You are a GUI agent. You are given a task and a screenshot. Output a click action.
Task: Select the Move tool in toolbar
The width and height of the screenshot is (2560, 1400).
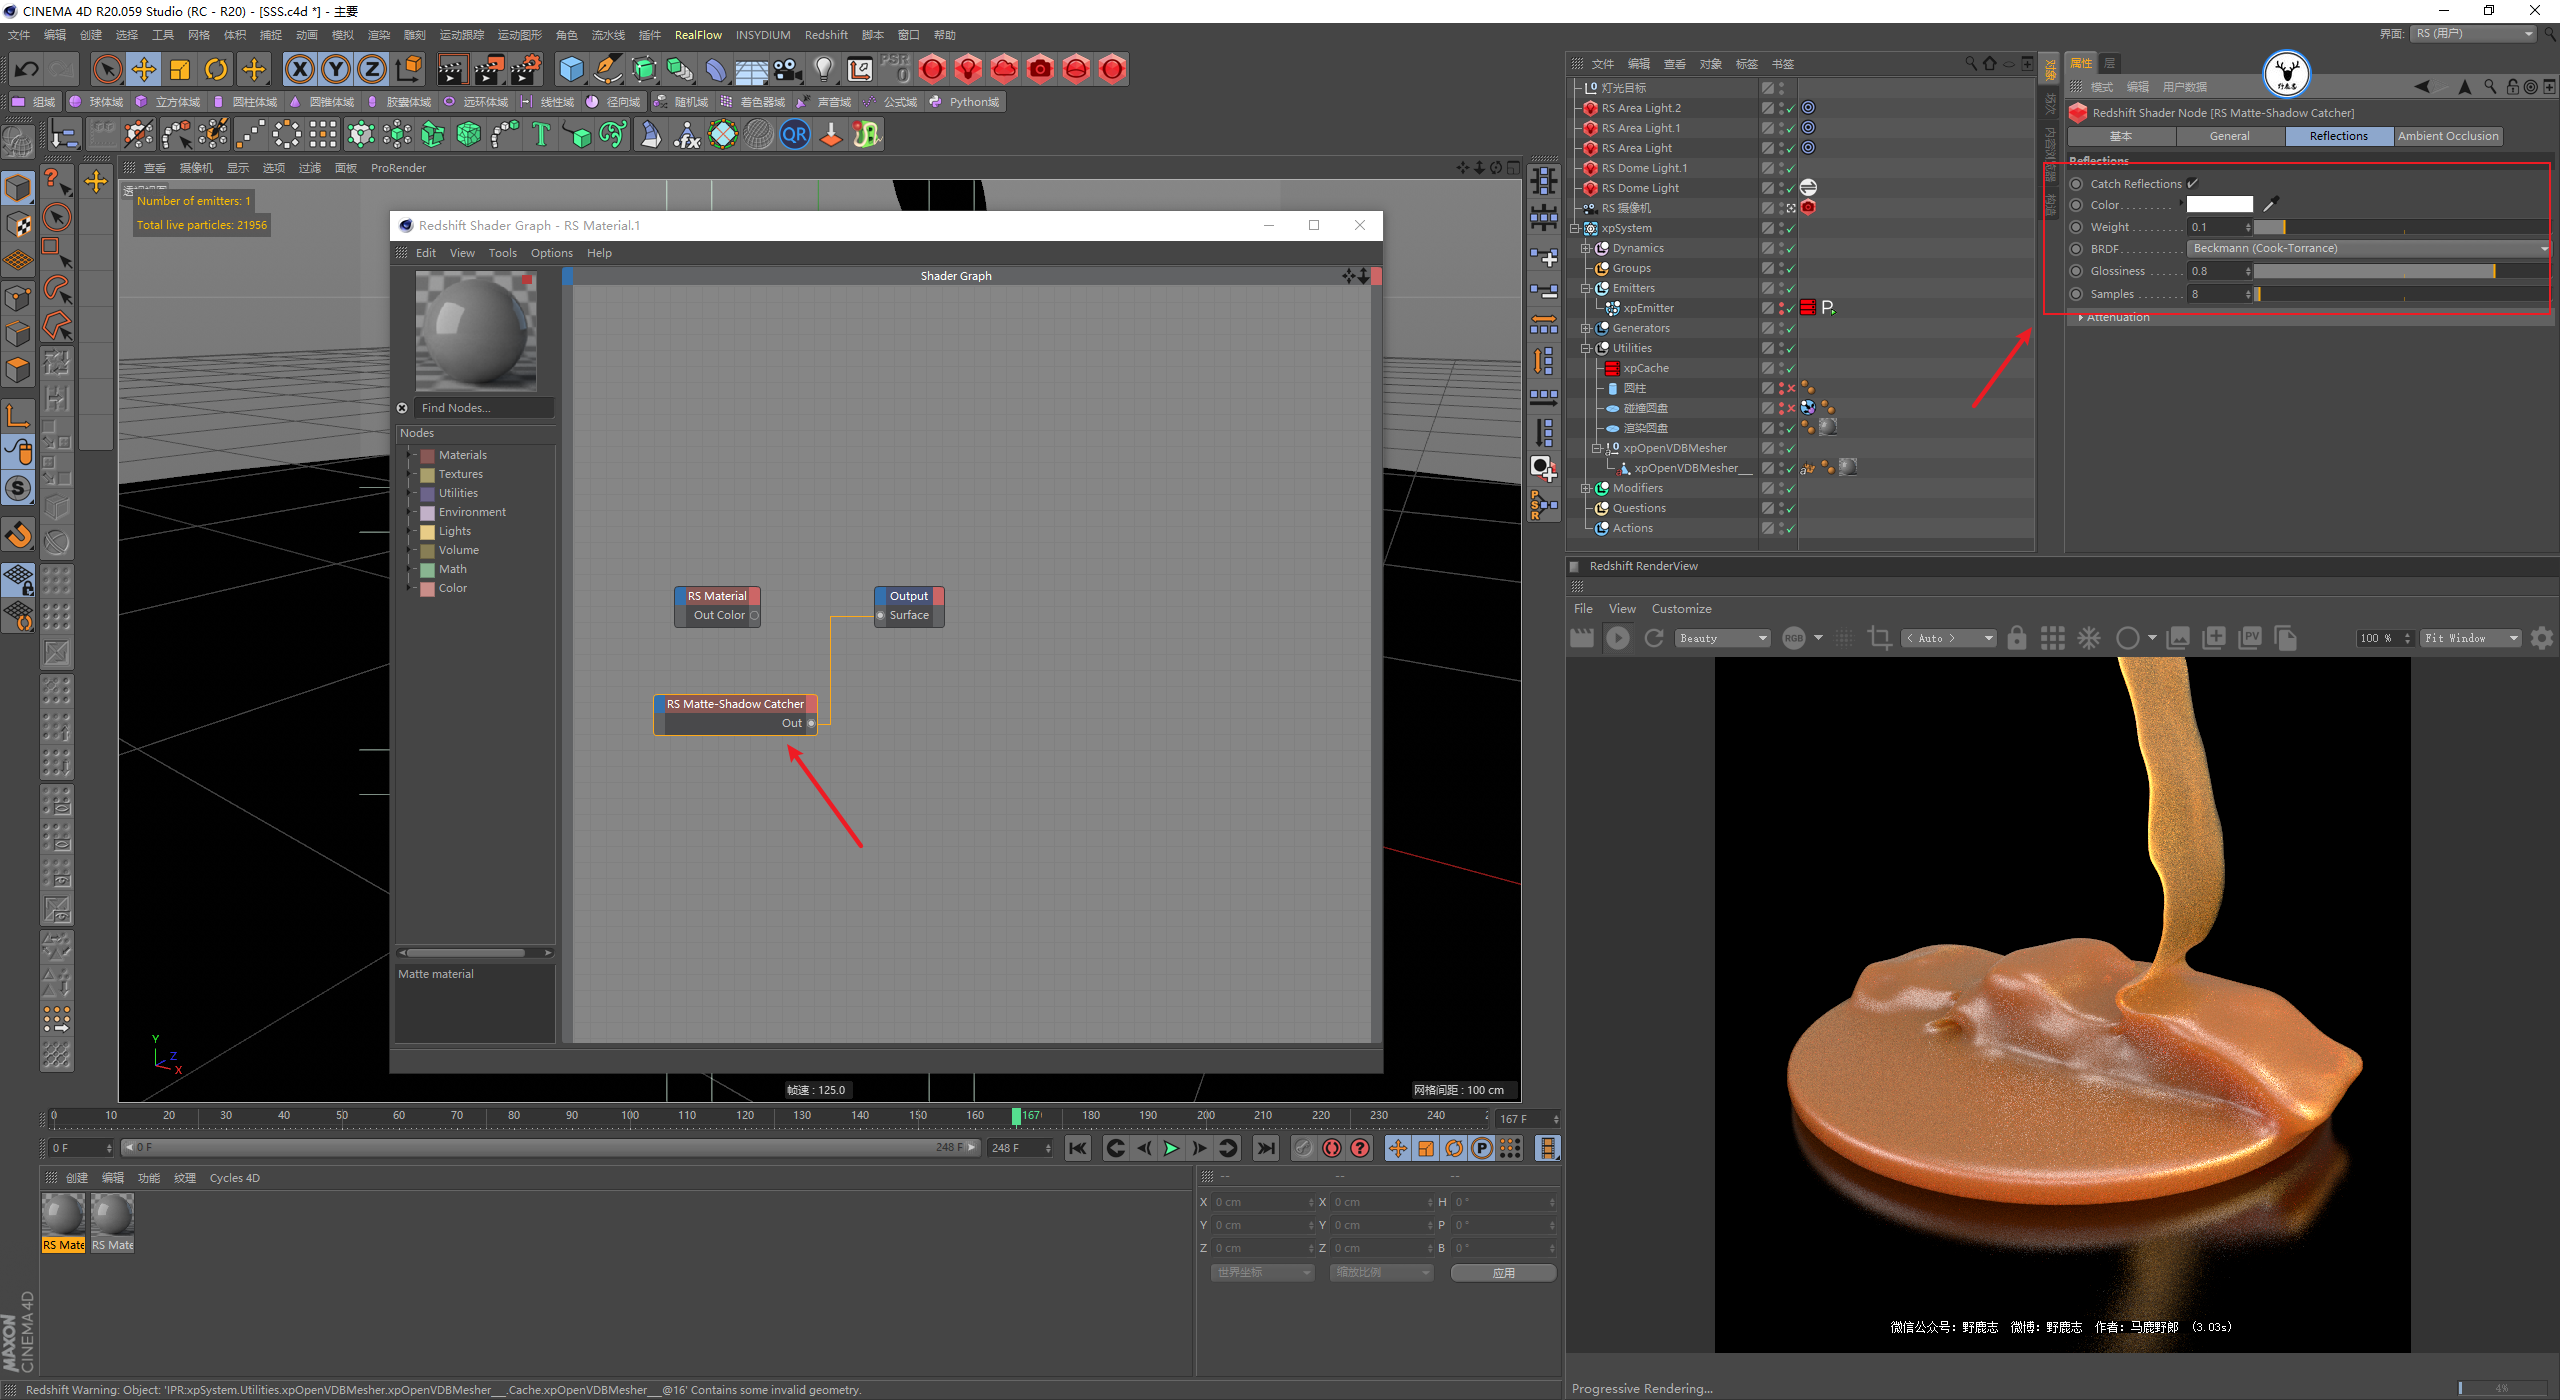click(x=144, y=69)
